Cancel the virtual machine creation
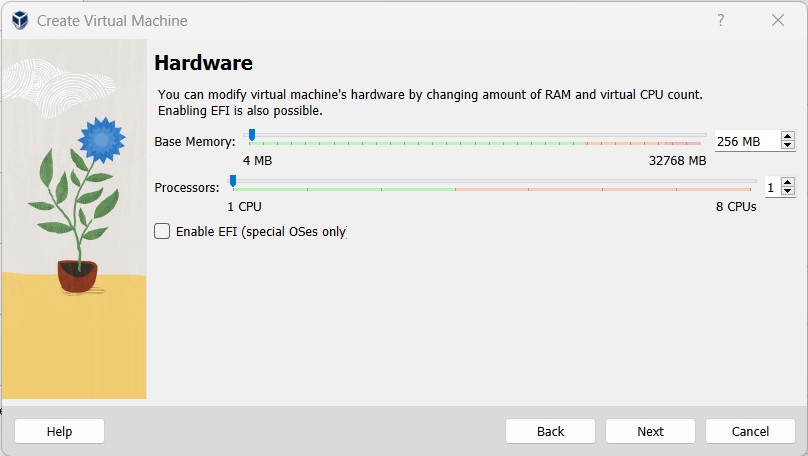Viewport: 808px width, 456px height. [x=750, y=431]
